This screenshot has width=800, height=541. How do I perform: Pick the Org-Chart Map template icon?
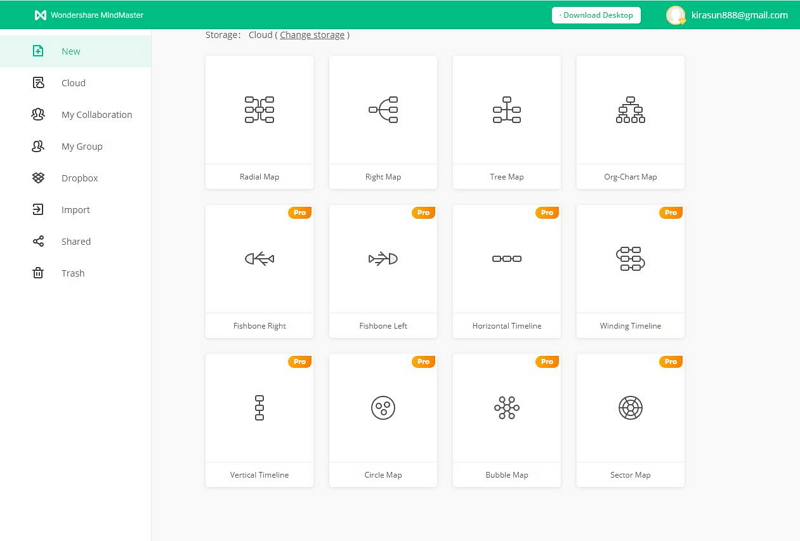[x=630, y=110]
